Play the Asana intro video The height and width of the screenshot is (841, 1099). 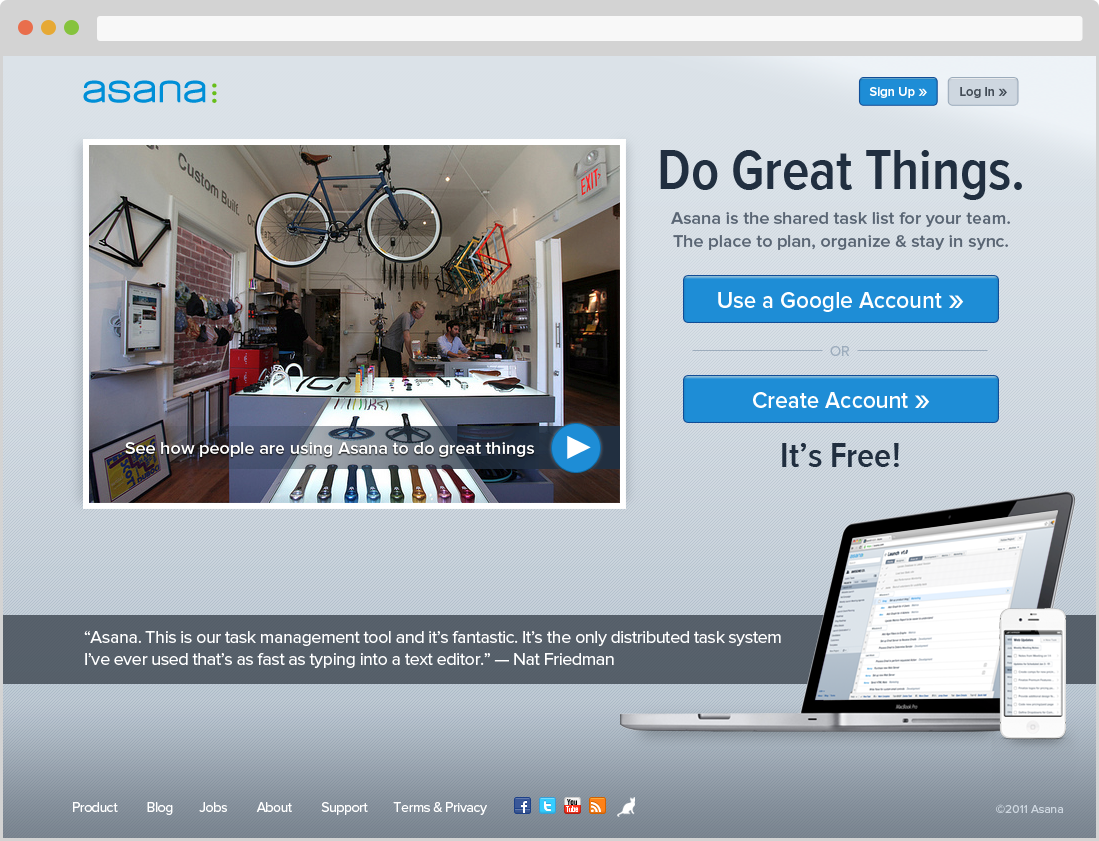pyautogui.click(x=575, y=448)
